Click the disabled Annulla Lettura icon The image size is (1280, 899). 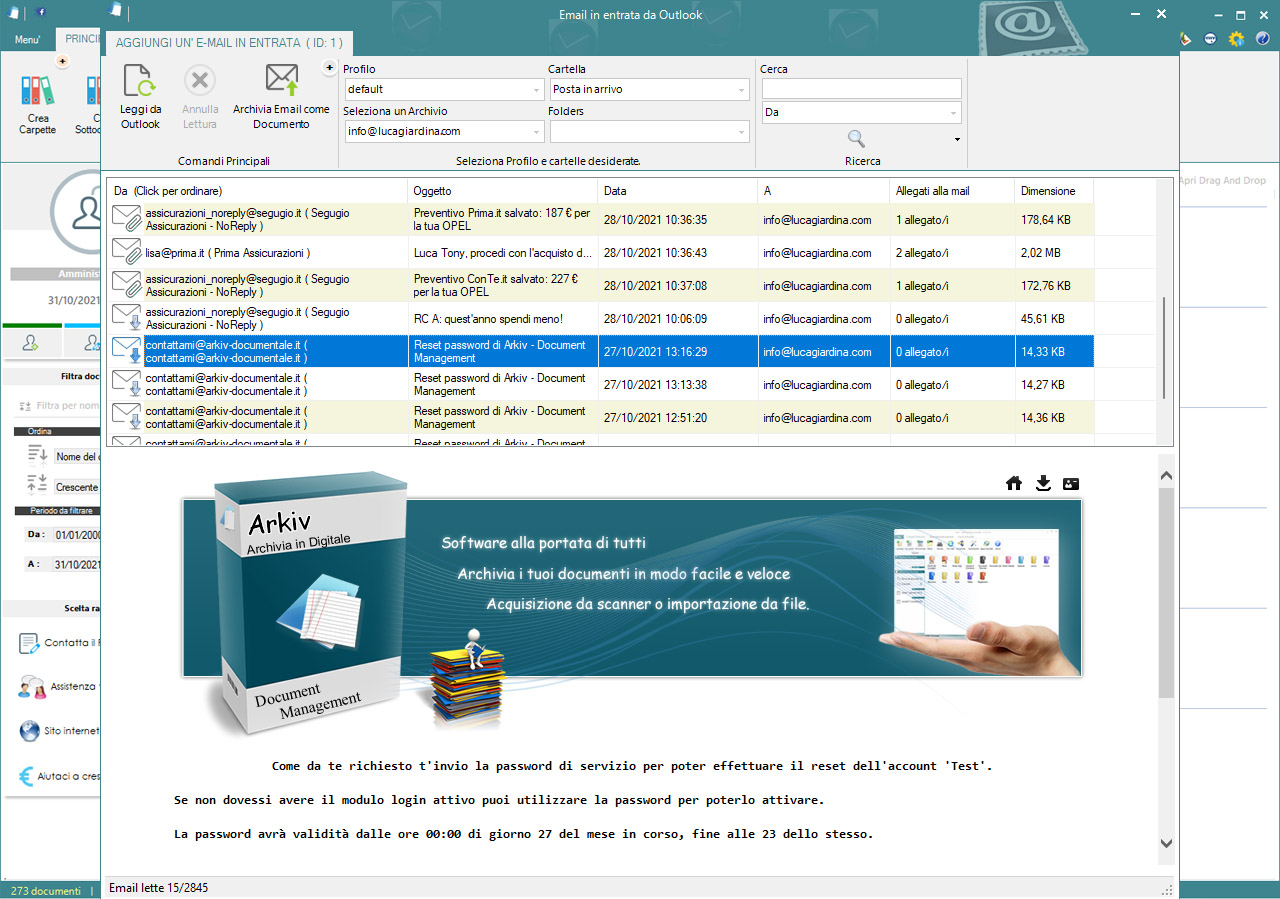click(200, 81)
